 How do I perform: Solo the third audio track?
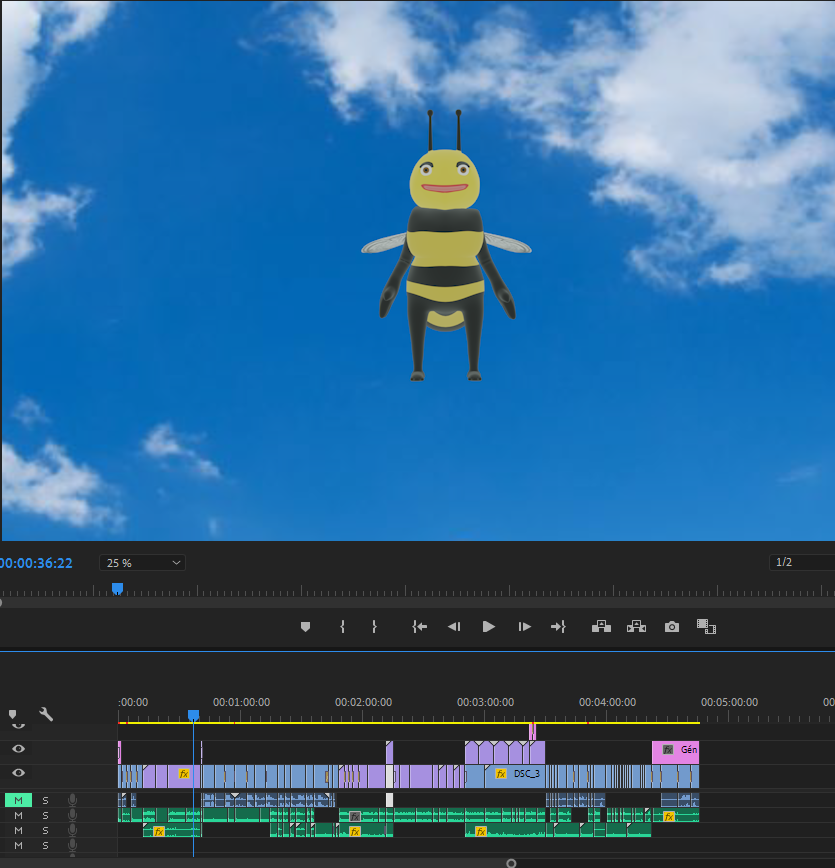[x=45, y=830]
